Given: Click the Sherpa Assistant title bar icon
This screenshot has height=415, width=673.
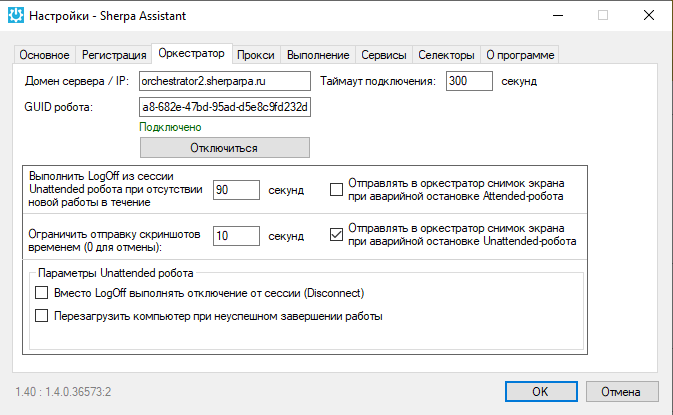Looking at the screenshot, I should tap(16, 16).
